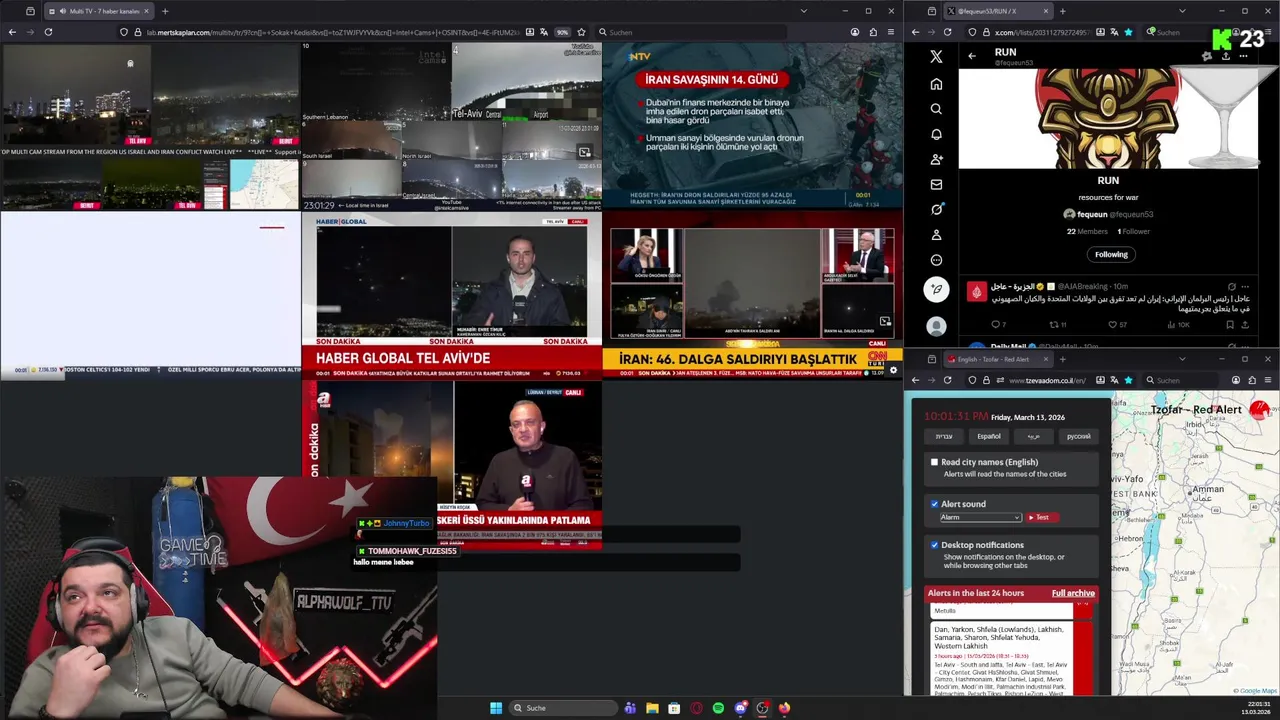Go back from the RUN list page
1280x720 pixels.
click(x=971, y=56)
